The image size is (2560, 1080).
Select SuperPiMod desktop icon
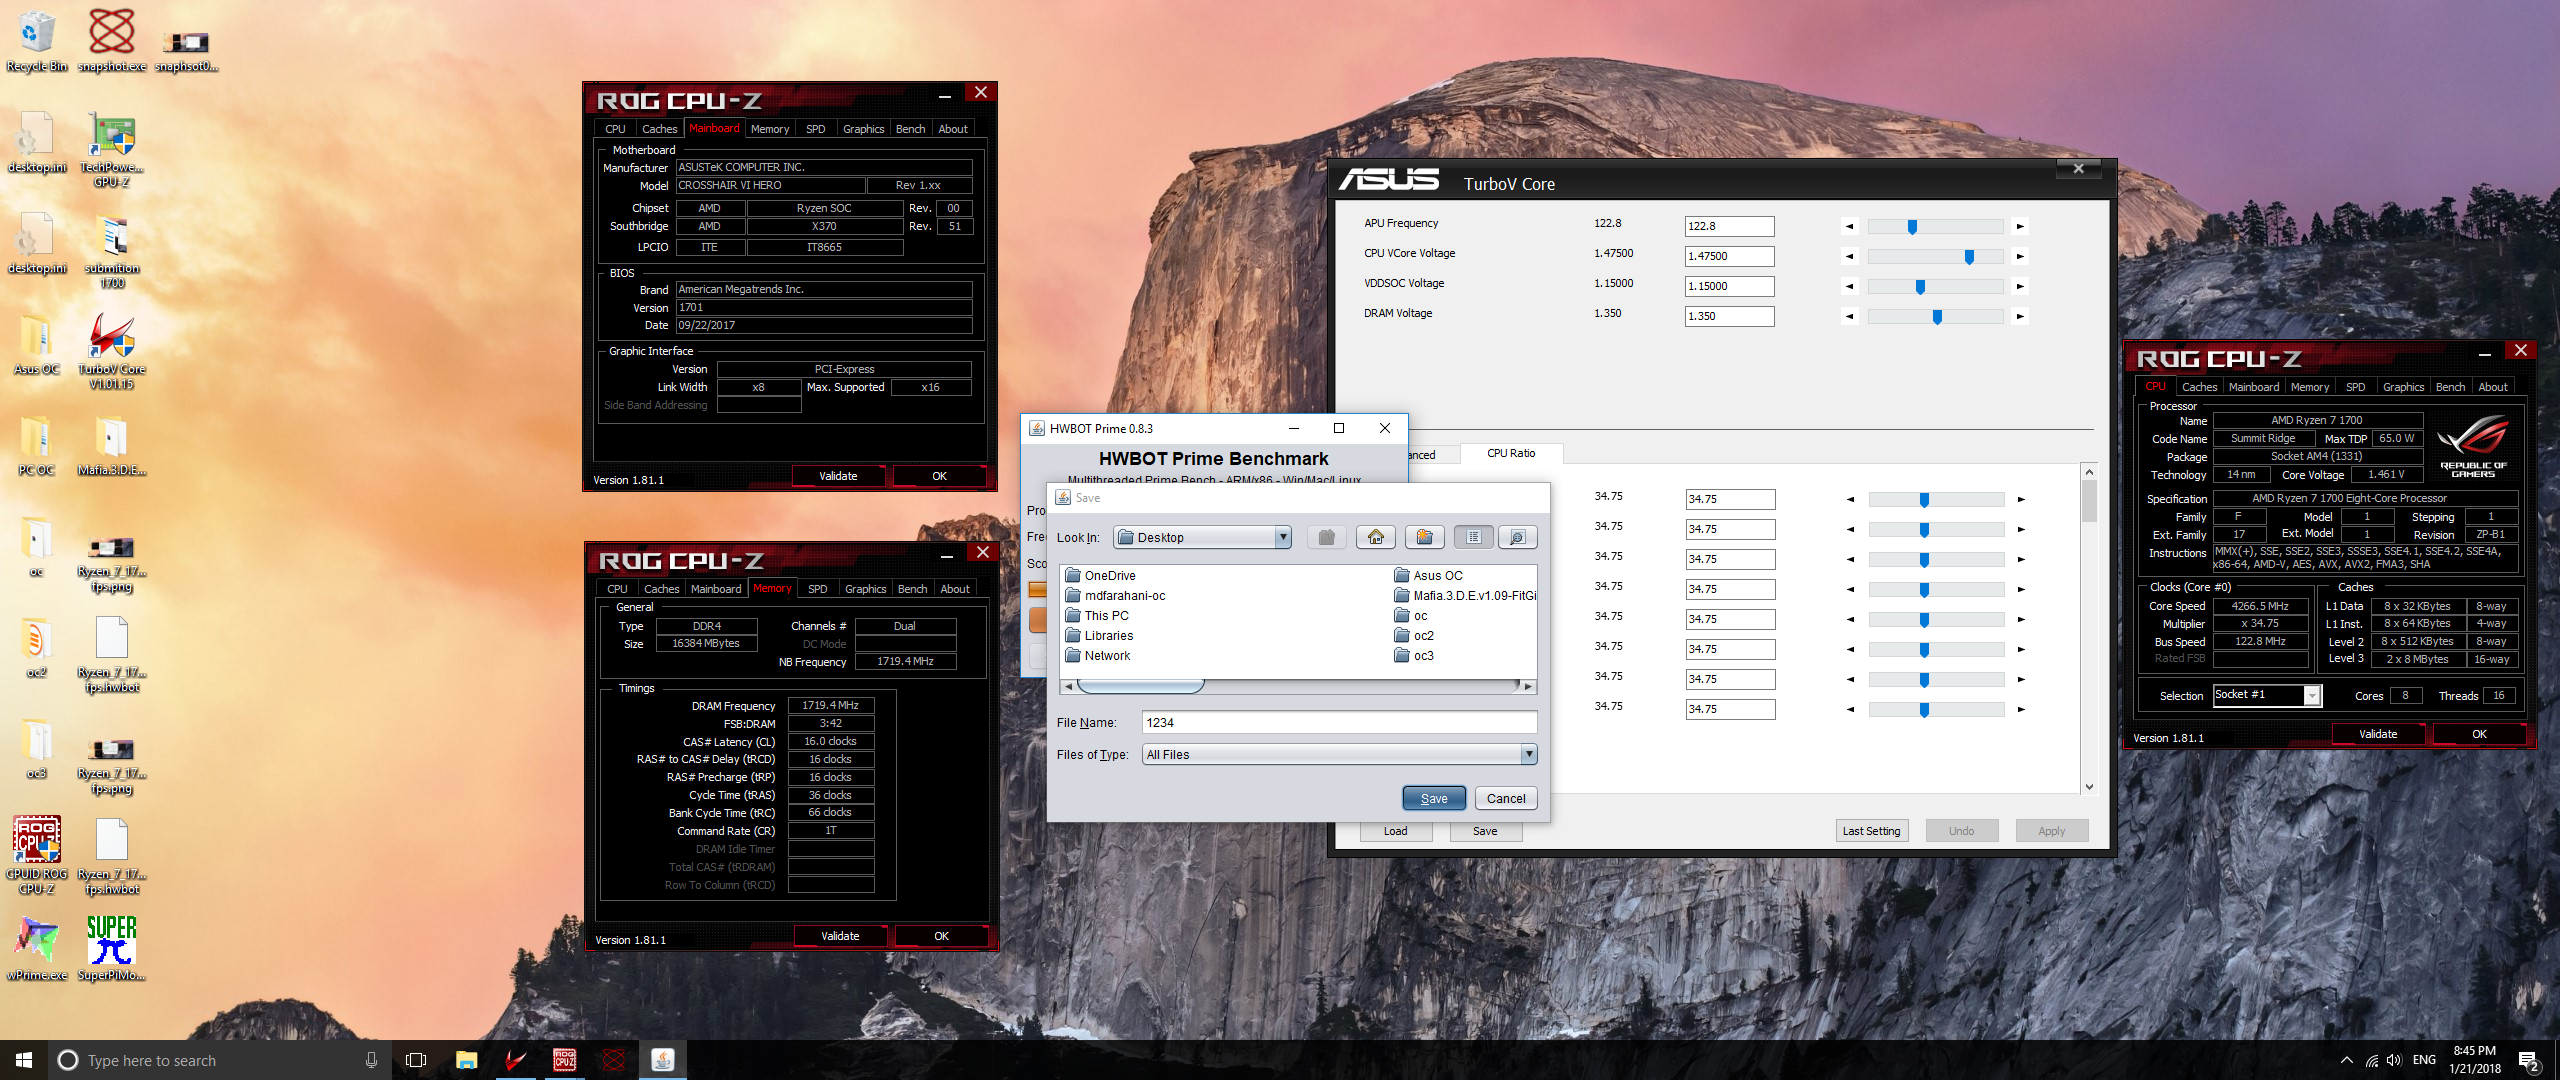point(112,948)
